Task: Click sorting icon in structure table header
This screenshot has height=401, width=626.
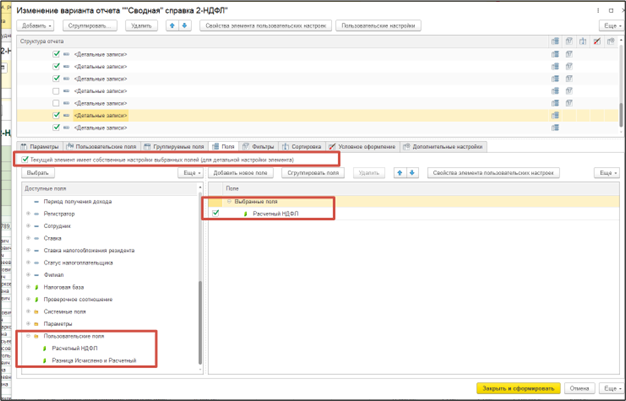Action: [583, 41]
